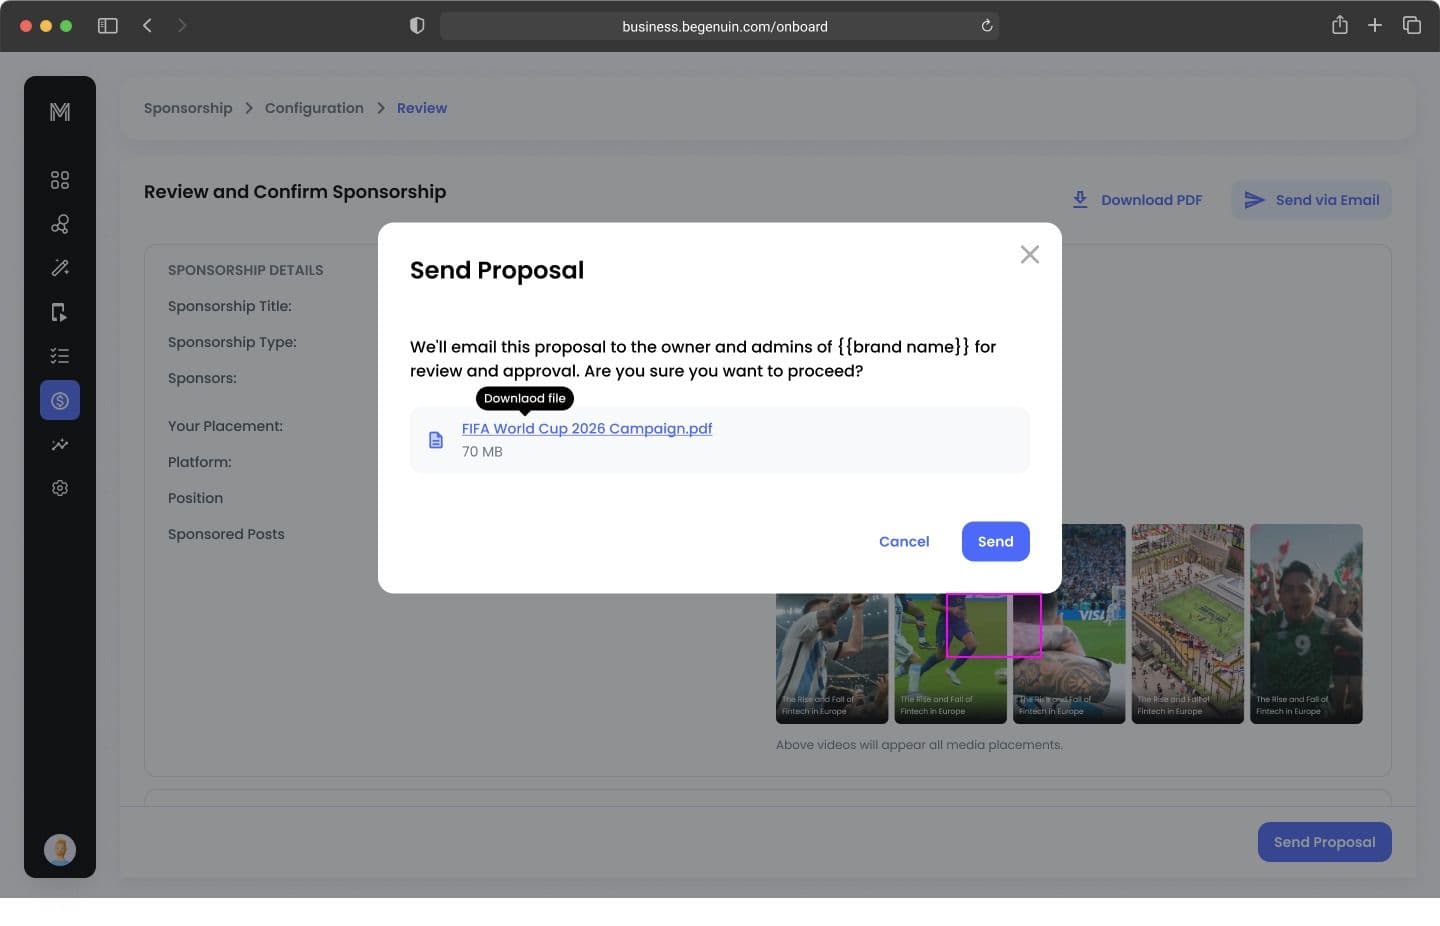This screenshot has height=926, width=1440.
Task: Go to the Configuration breadcrumb
Action: pyautogui.click(x=314, y=108)
